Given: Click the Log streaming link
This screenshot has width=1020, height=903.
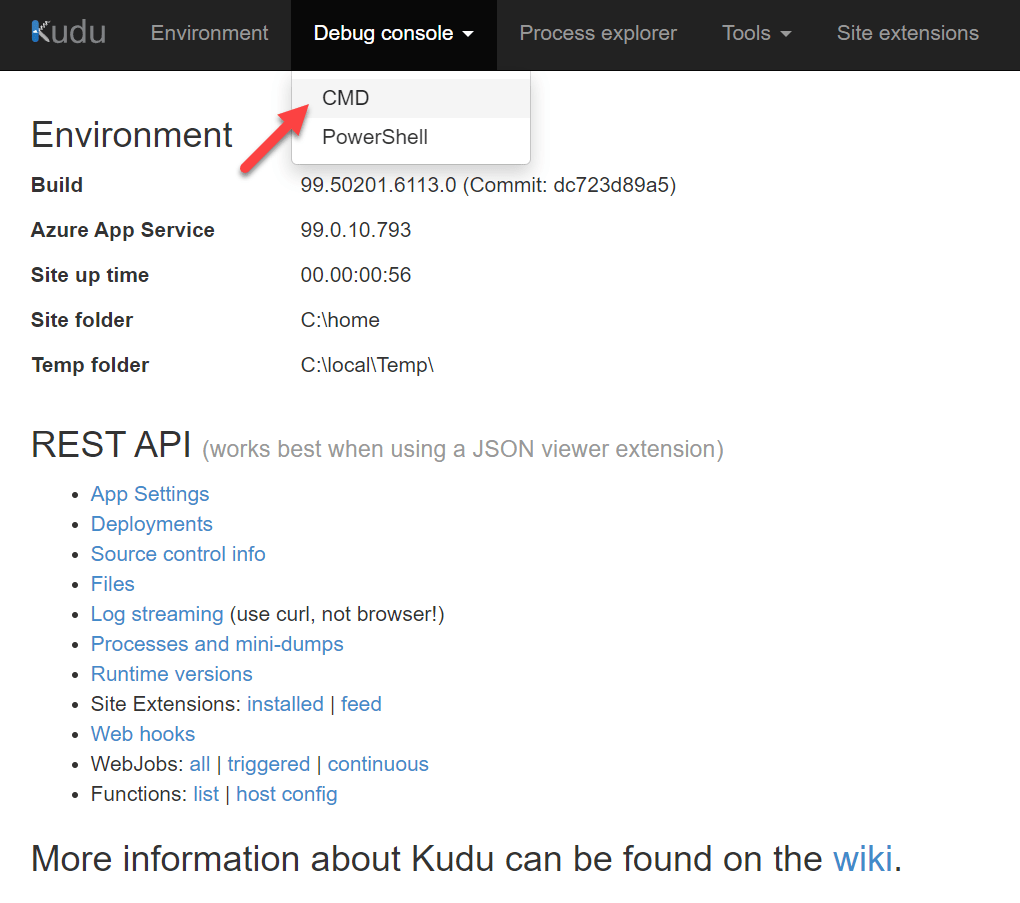Looking at the screenshot, I should (x=157, y=614).
